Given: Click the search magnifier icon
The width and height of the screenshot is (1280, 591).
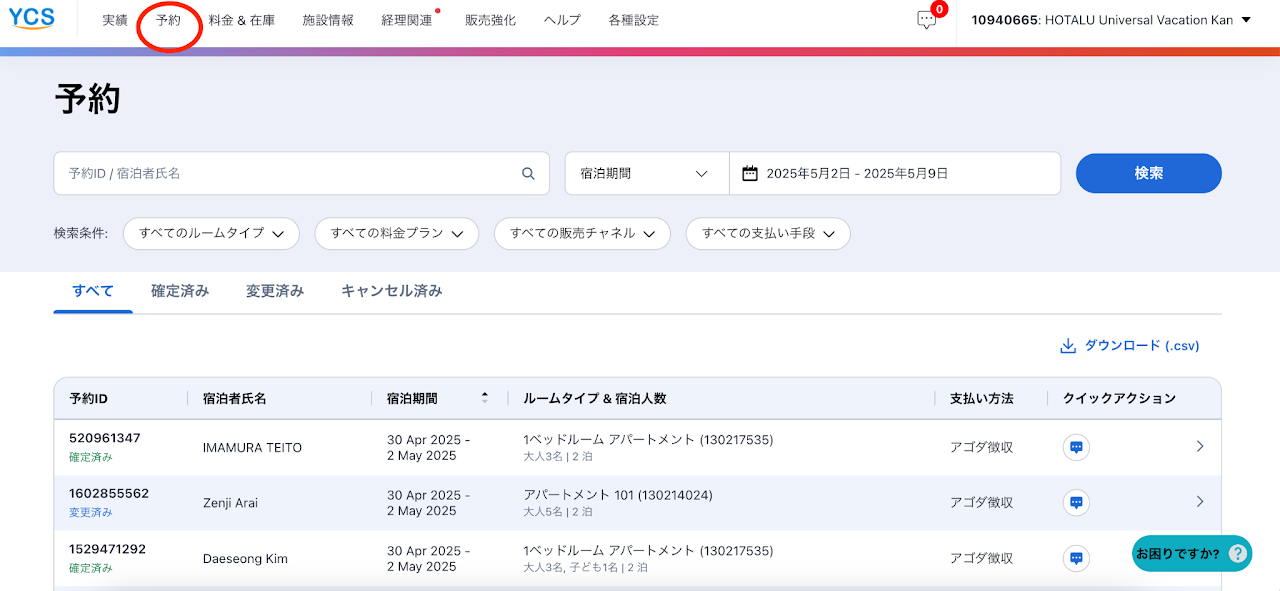Looking at the screenshot, I should pyautogui.click(x=528, y=174).
